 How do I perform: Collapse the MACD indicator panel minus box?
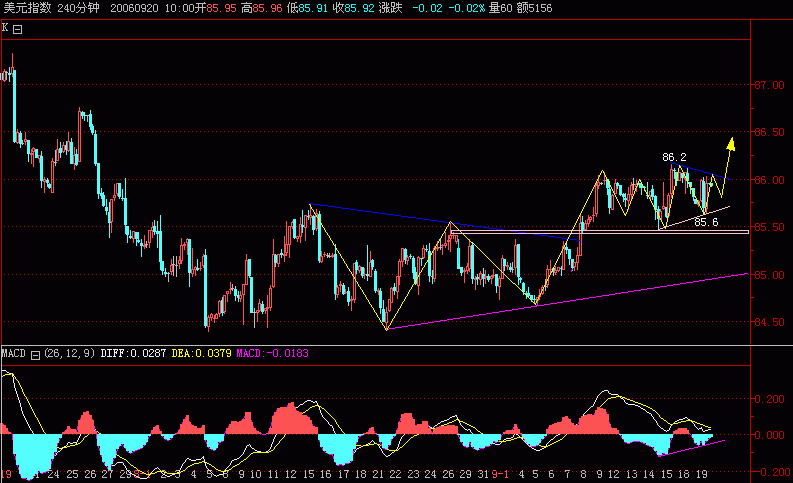35,355
